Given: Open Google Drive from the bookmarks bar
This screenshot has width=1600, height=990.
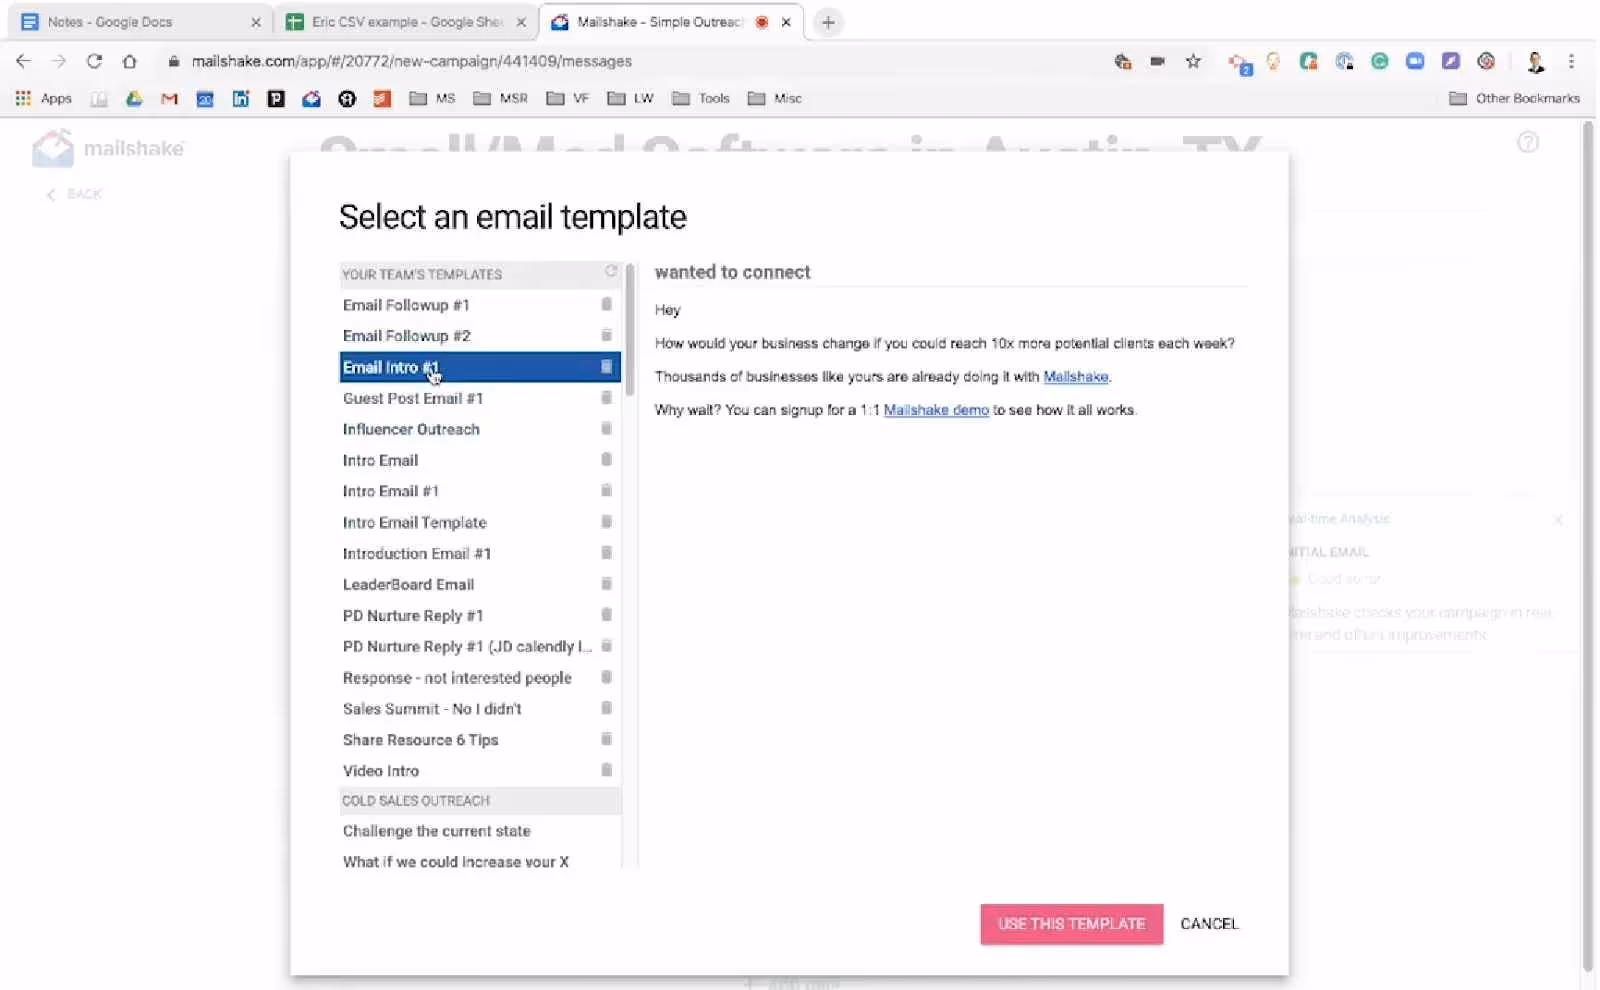Looking at the screenshot, I should [135, 98].
